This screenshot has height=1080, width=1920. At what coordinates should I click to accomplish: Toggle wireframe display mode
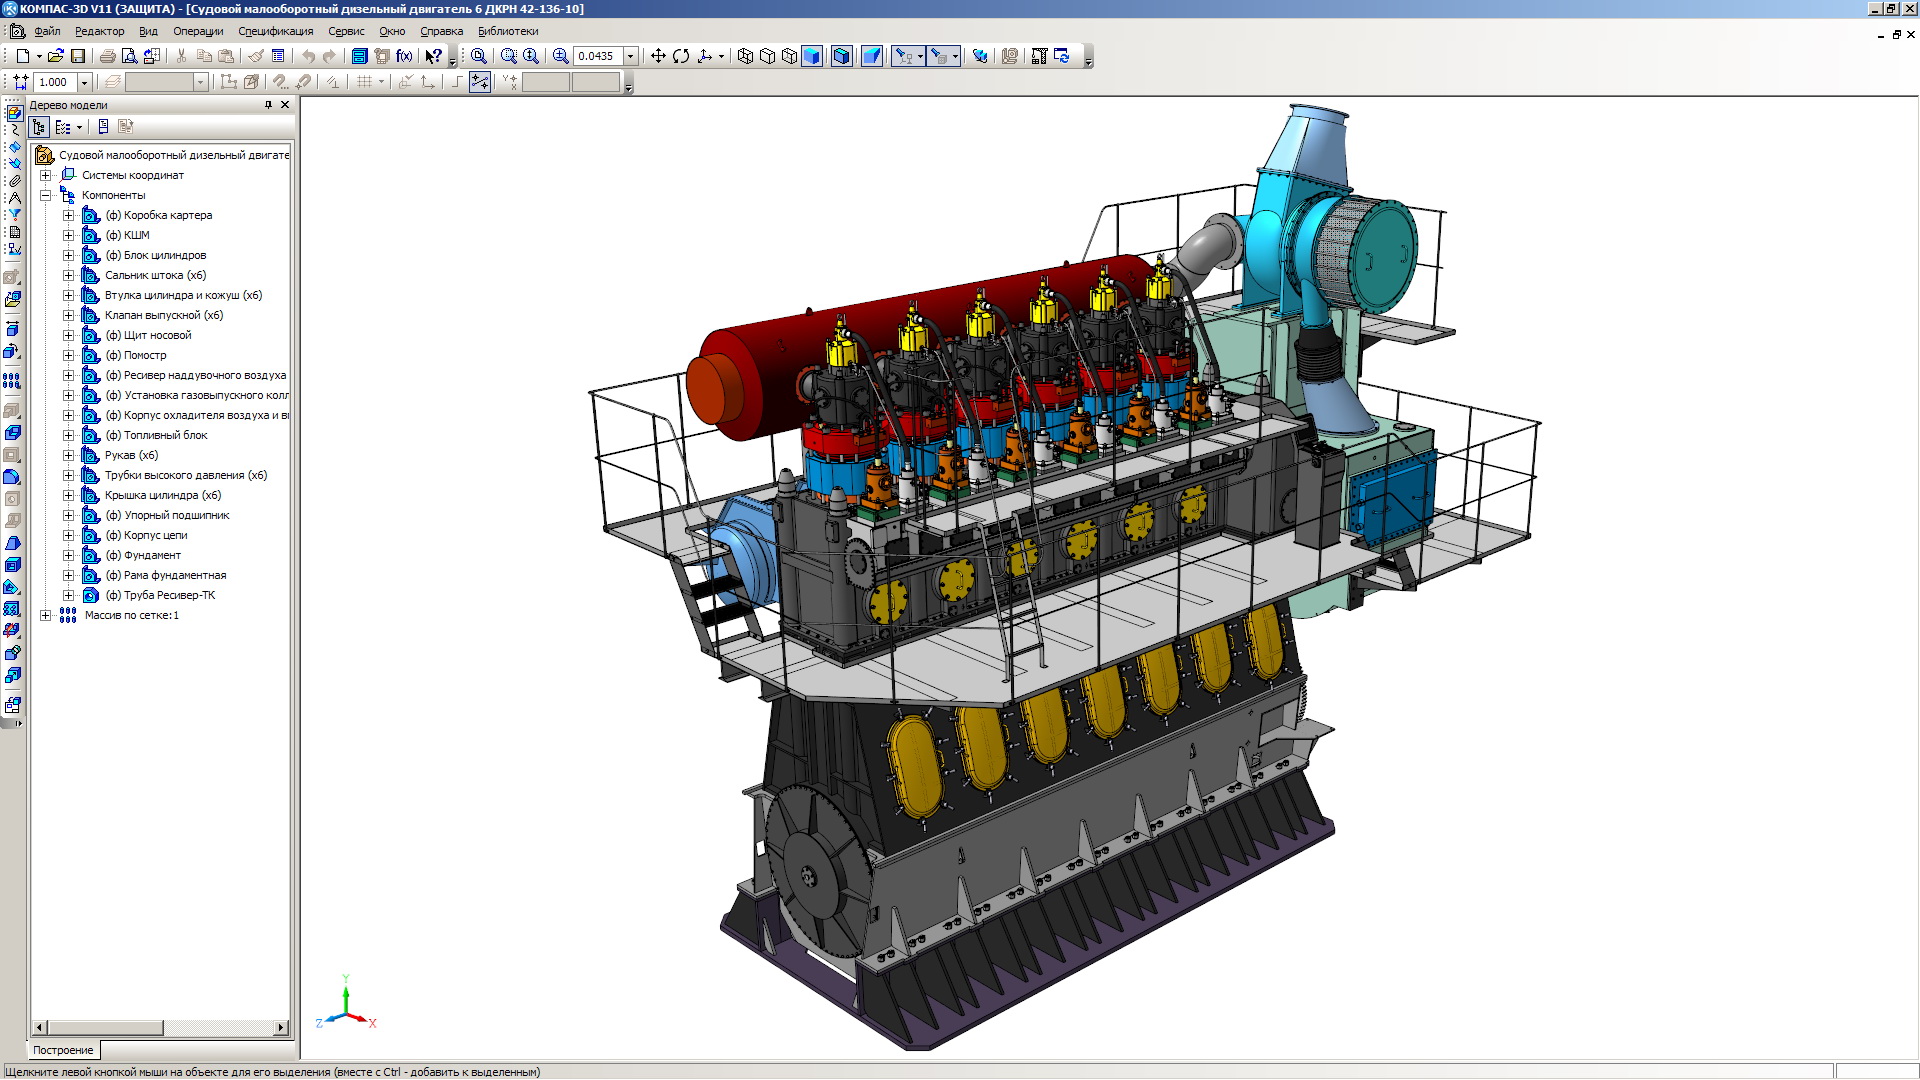(745, 56)
